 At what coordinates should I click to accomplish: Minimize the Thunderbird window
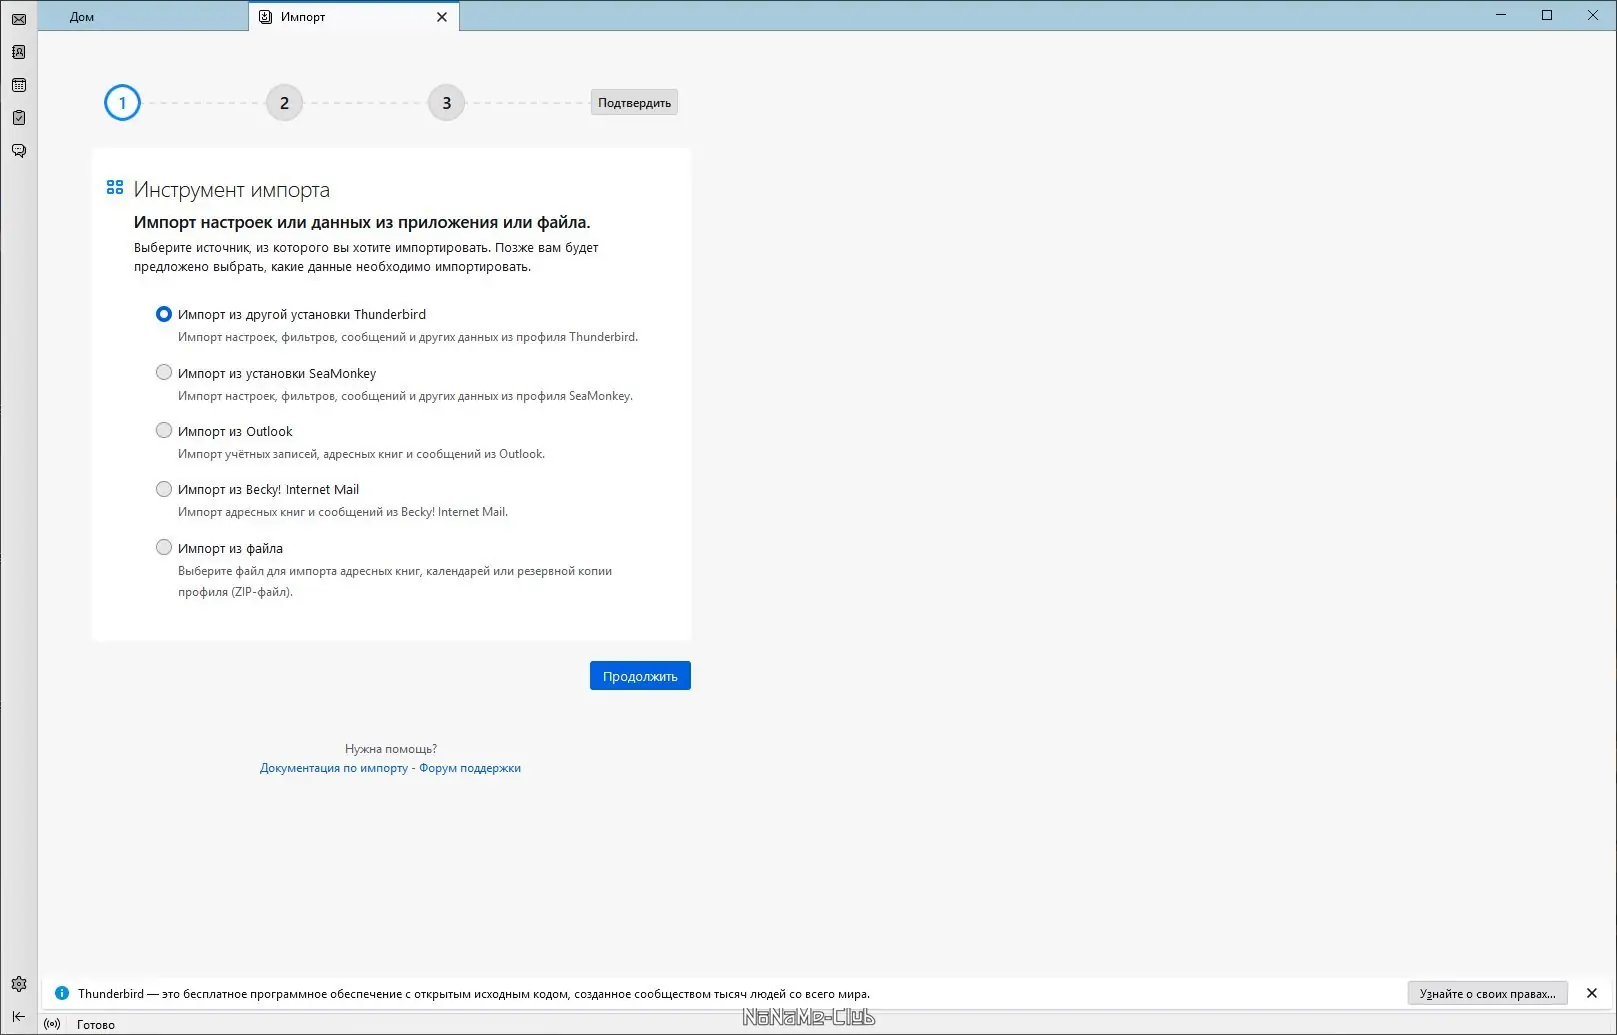point(1501,15)
